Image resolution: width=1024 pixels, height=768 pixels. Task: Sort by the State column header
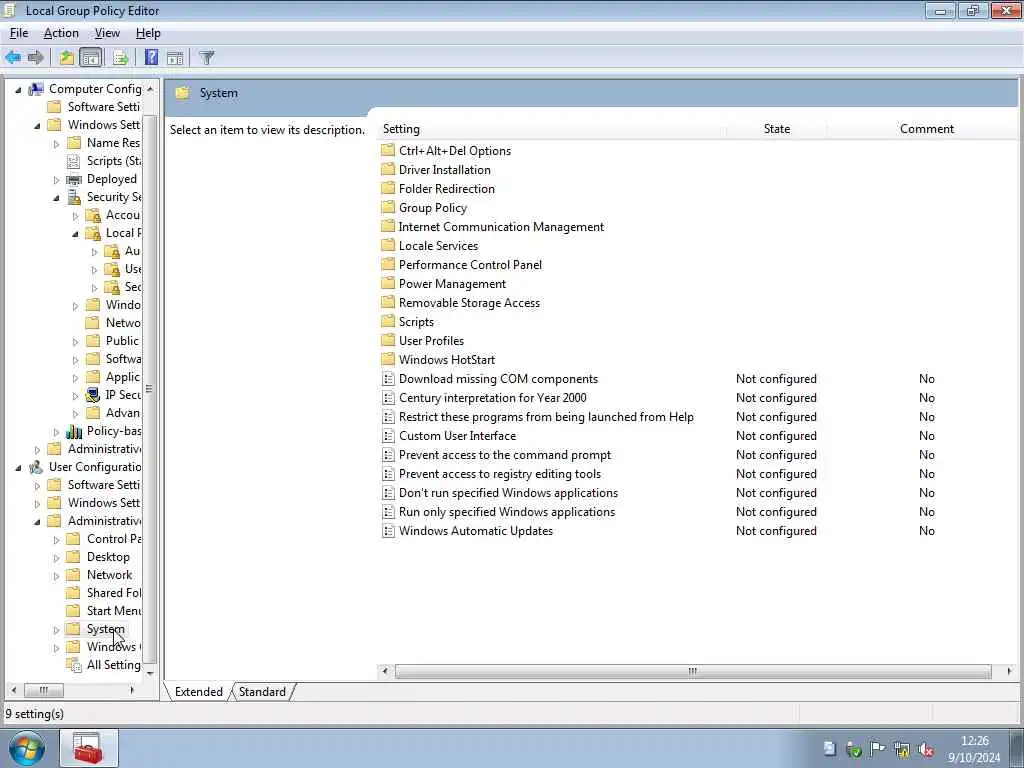(x=776, y=129)
